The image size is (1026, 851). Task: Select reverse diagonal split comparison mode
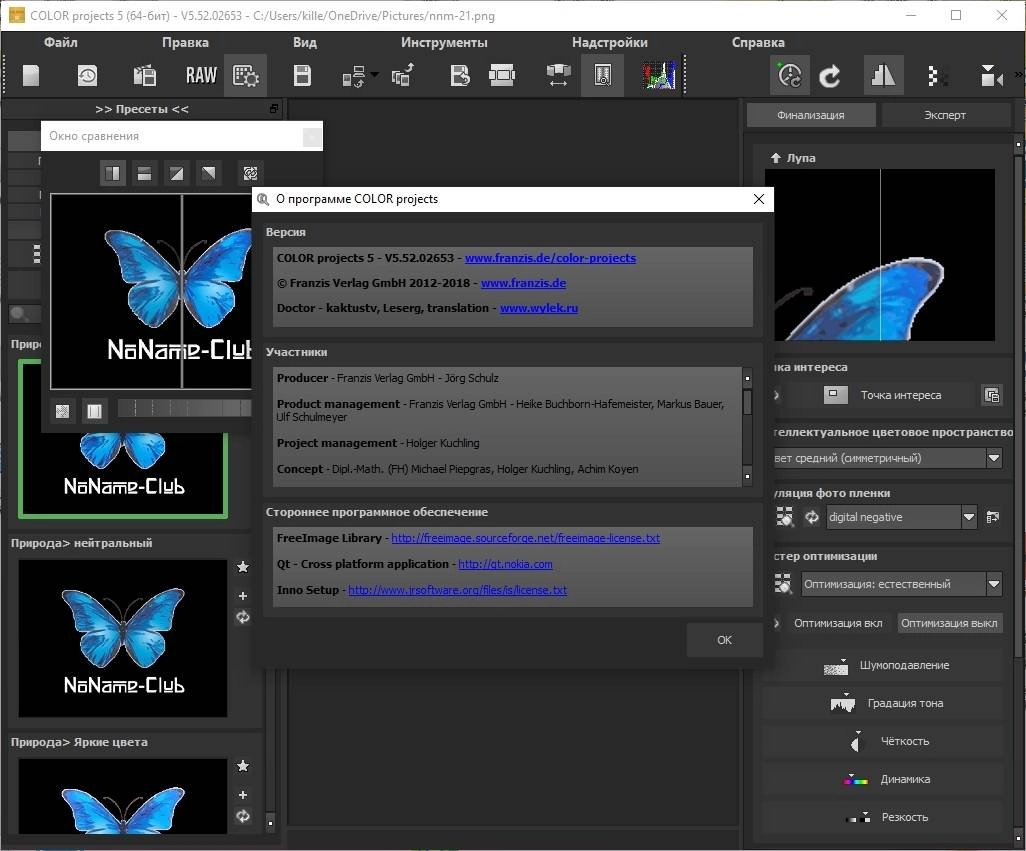209,173
